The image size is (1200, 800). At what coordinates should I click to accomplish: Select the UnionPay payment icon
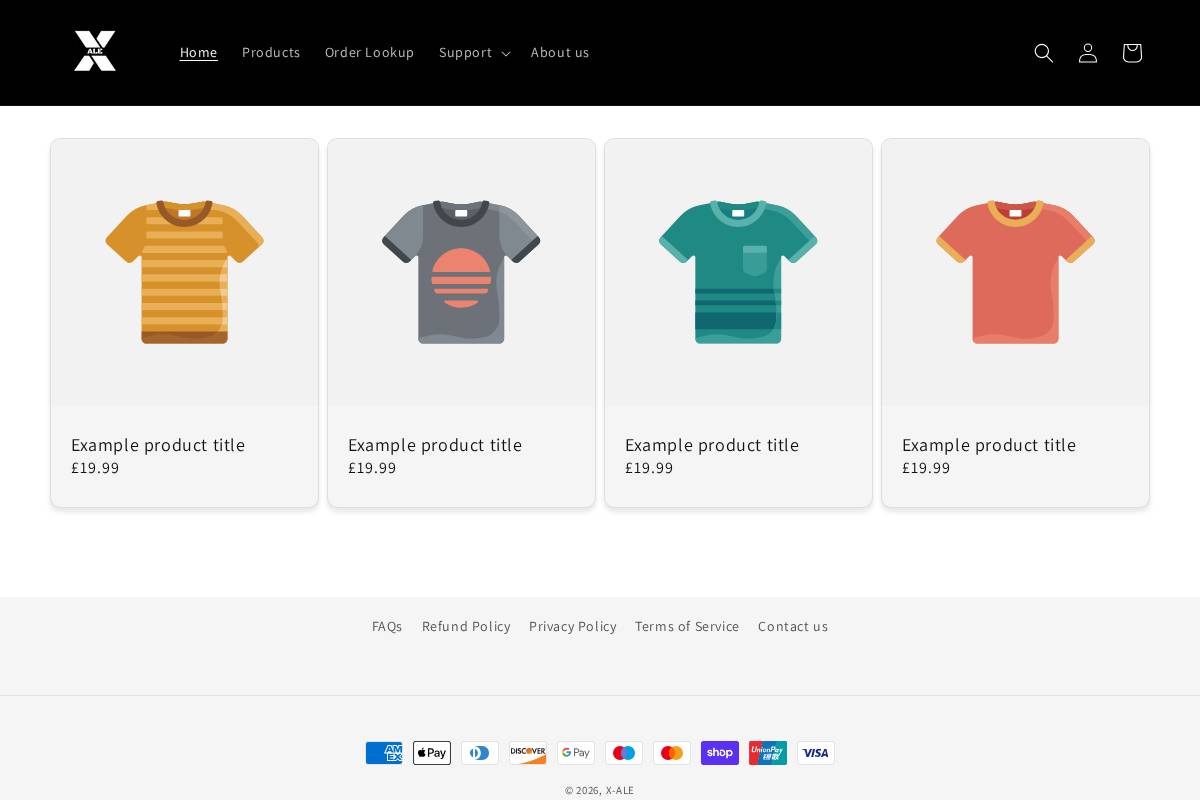pos(768,753)
